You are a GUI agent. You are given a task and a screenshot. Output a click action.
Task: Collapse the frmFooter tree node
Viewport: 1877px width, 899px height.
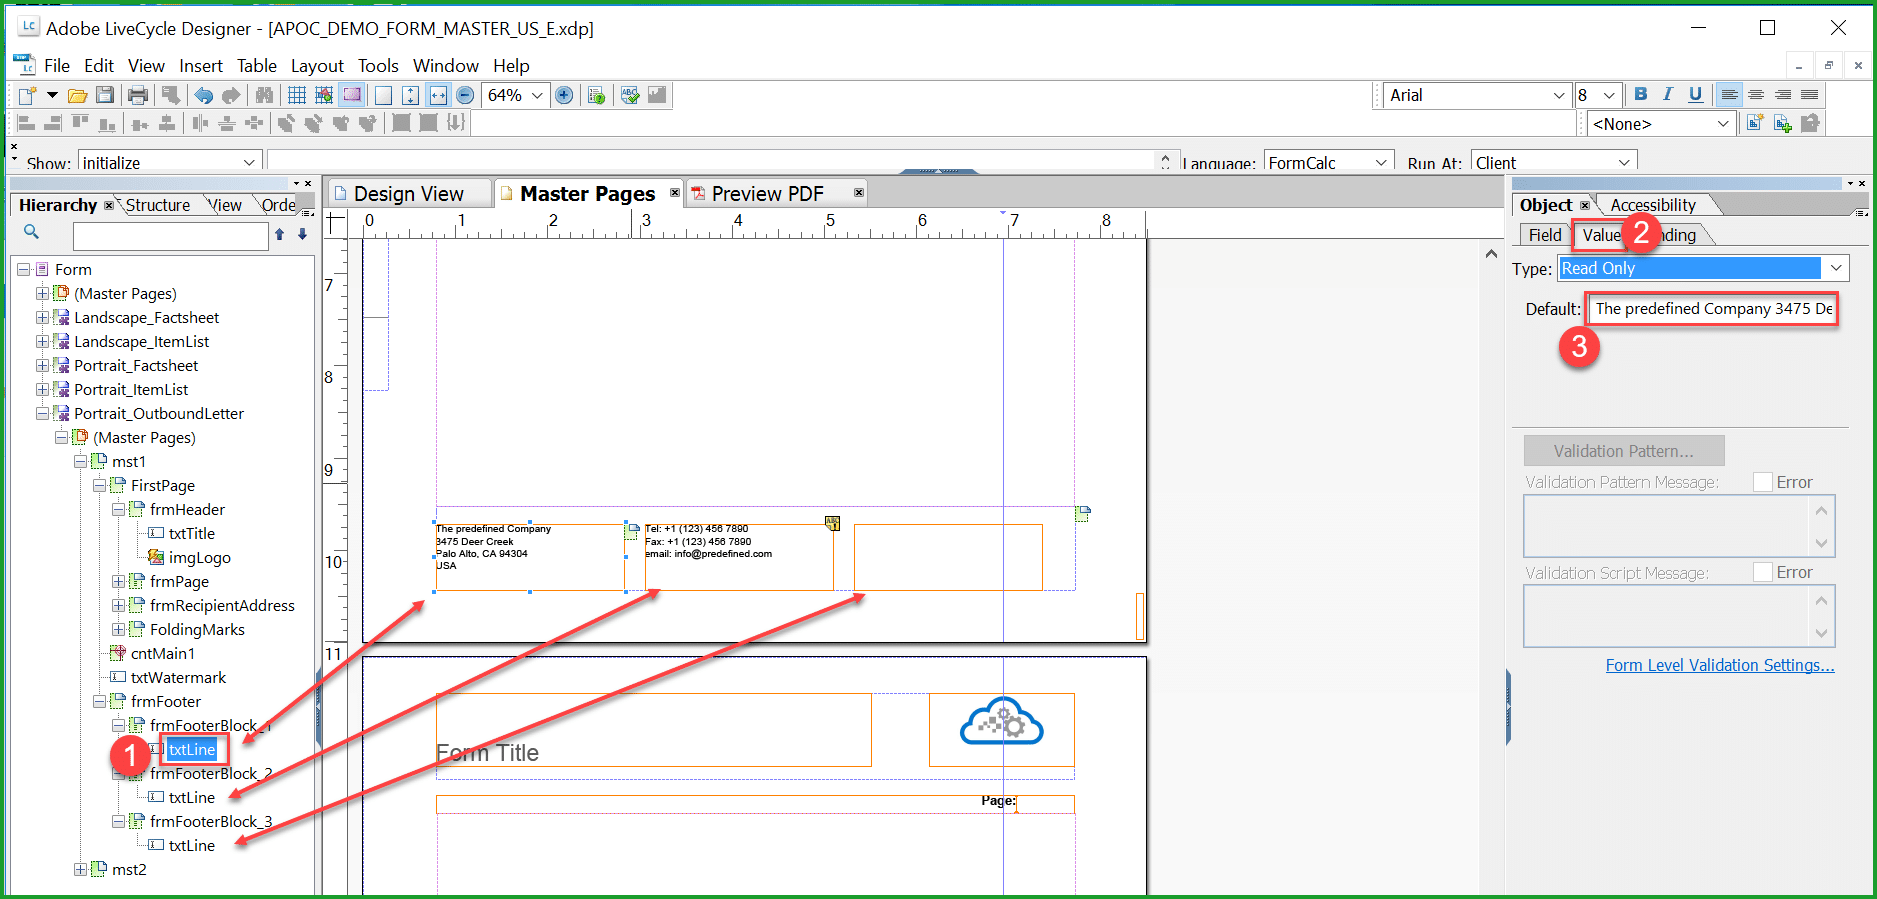tap(100, 701)
